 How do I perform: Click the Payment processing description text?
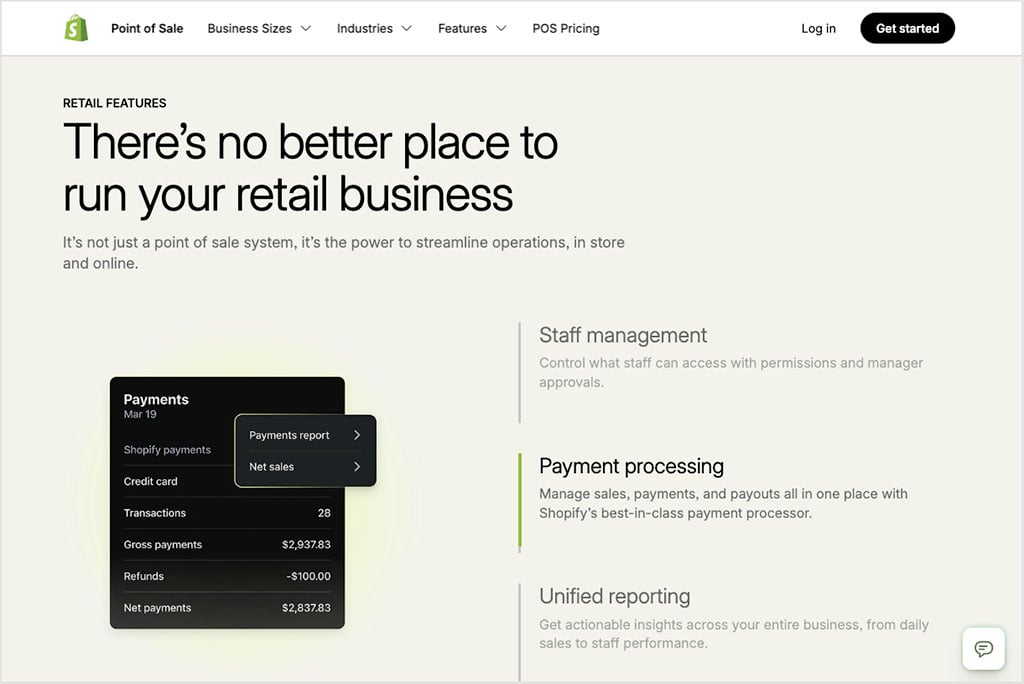pyautogui.click(x=723, y=503)
